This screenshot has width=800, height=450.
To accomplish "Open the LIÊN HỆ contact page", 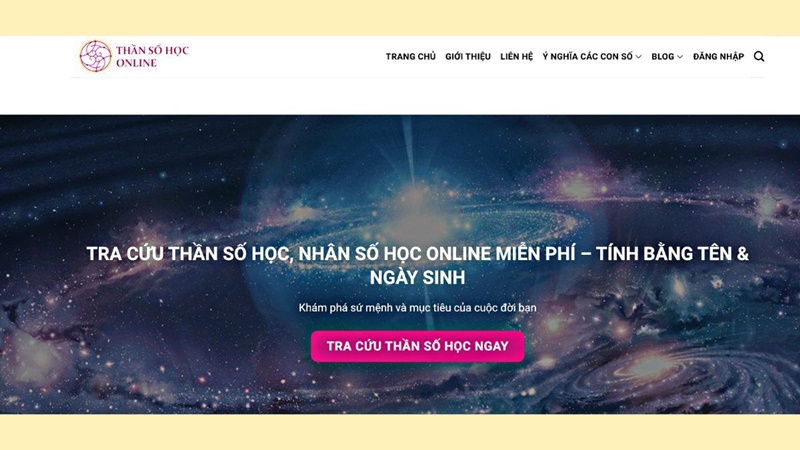I will [516, 57].
